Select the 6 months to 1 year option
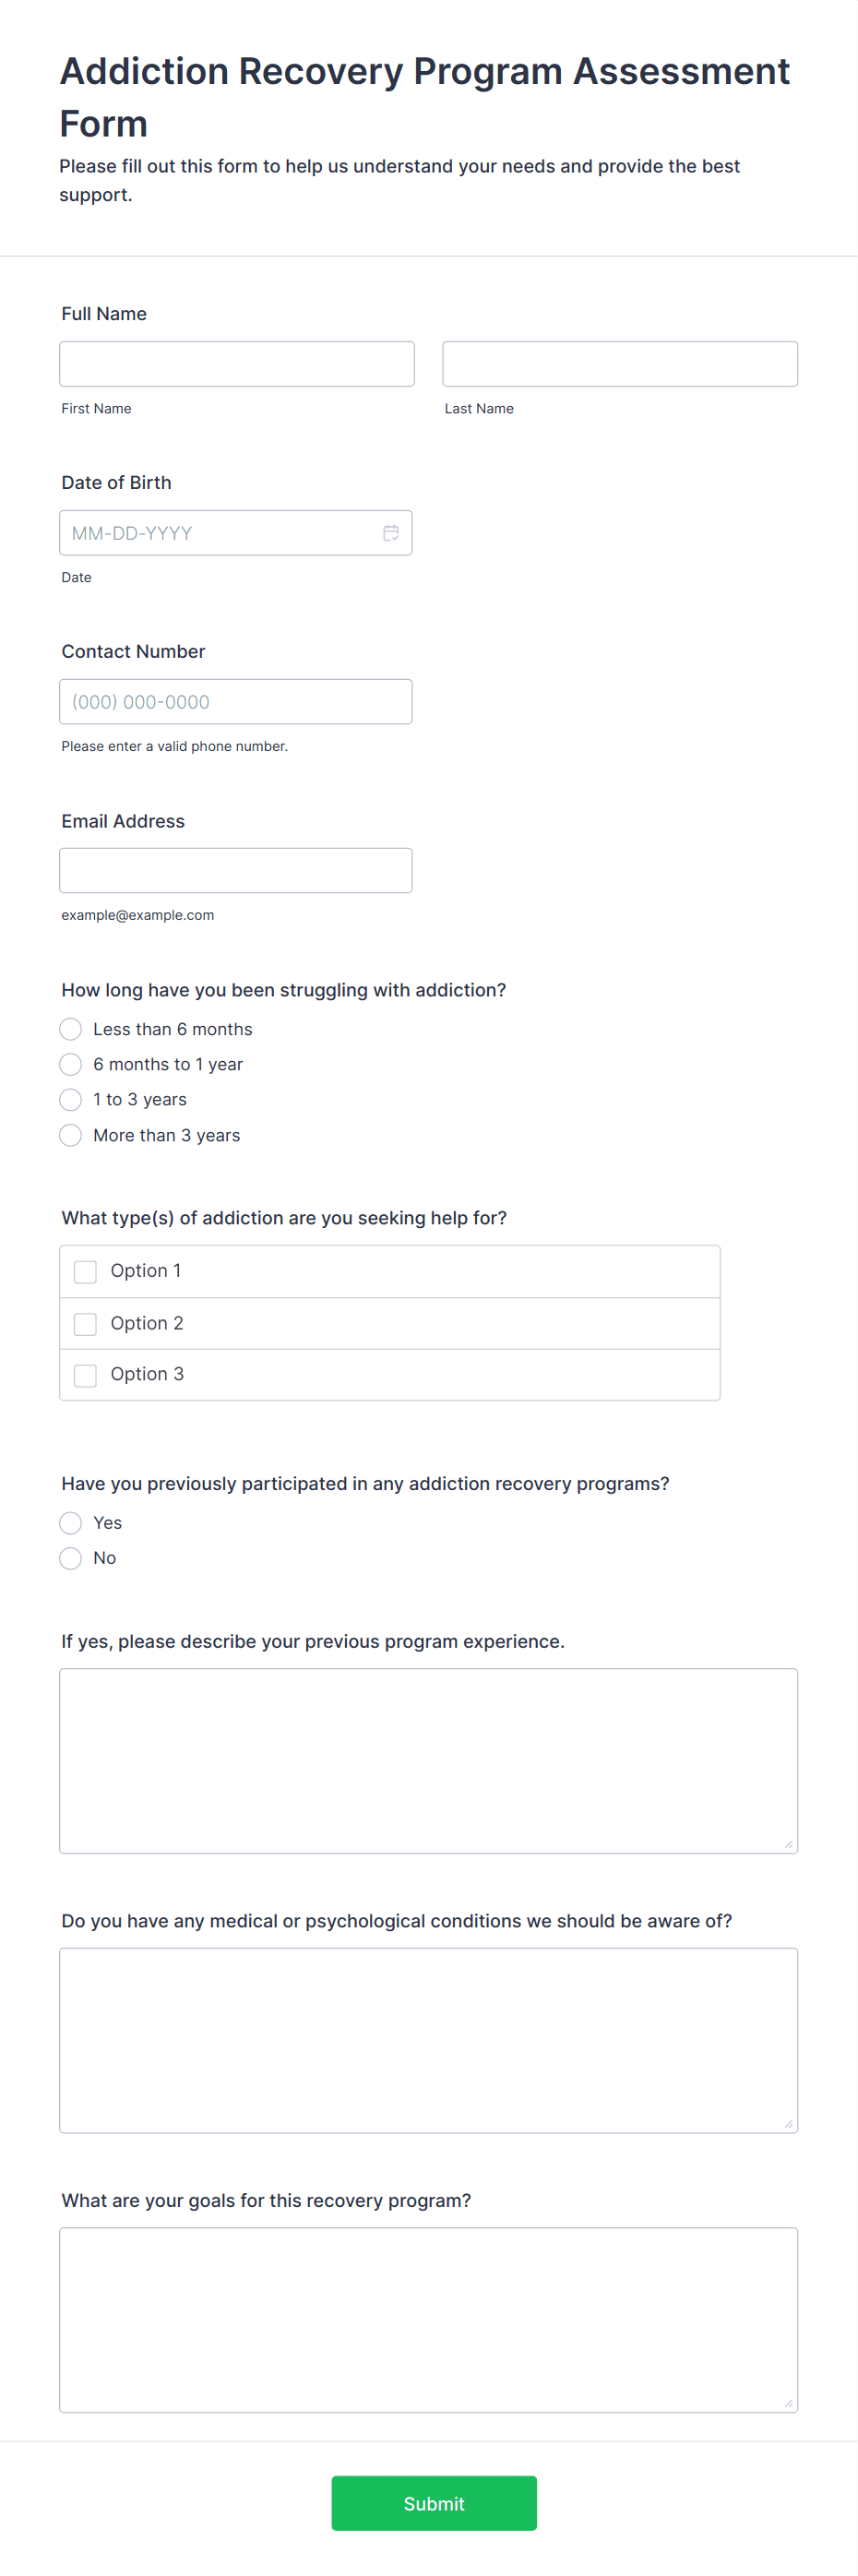Image resolution: width=858 pixels, height=2576 pixels. (70, 1064)
